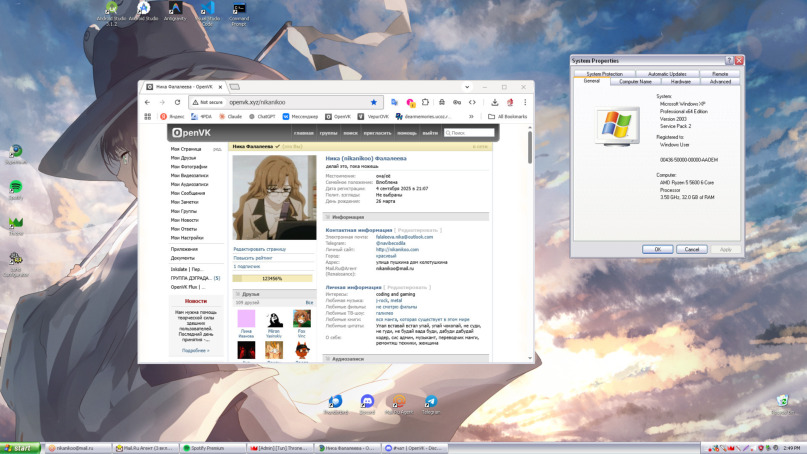Open the browser downloads icon

(495, 102)
